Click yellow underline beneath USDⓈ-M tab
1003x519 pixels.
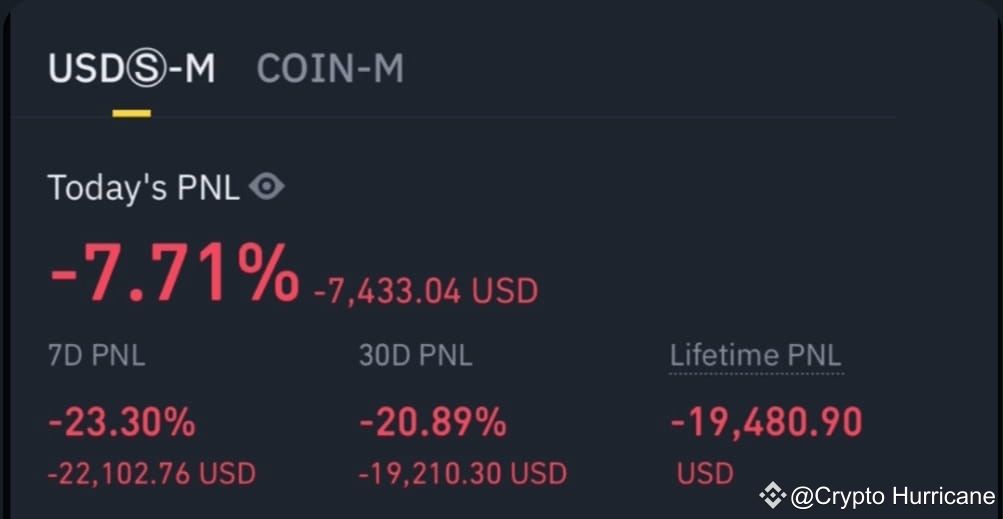point(132,113)
